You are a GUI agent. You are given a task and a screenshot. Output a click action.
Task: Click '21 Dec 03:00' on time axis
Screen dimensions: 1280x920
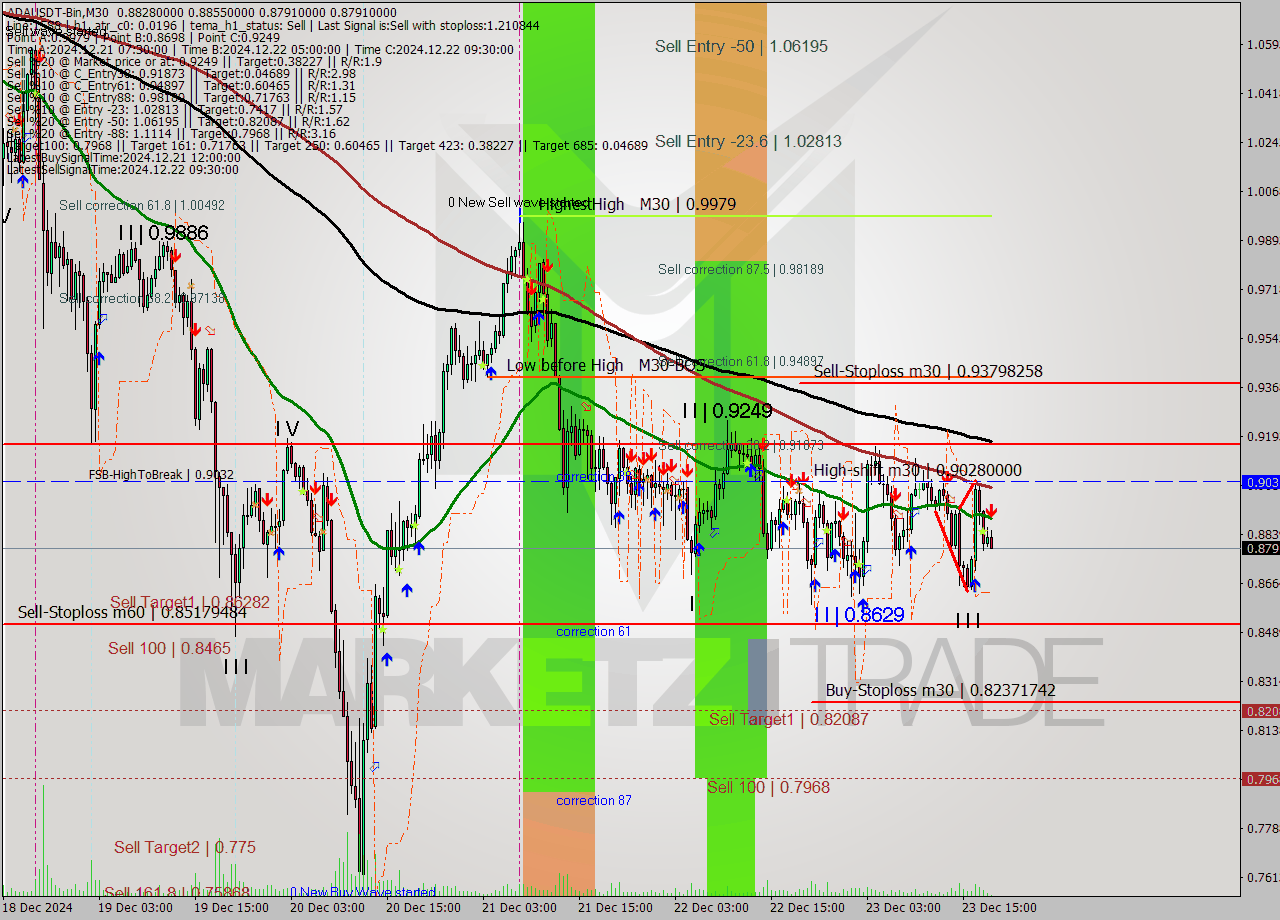coord(519,908)
